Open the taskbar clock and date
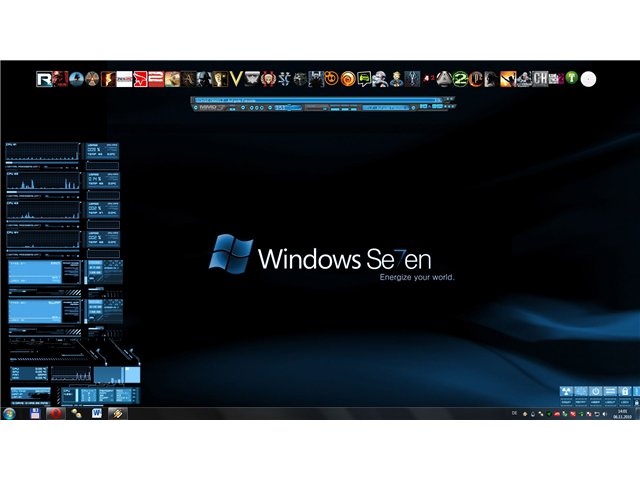640x480 pixels. pos(622,414)
